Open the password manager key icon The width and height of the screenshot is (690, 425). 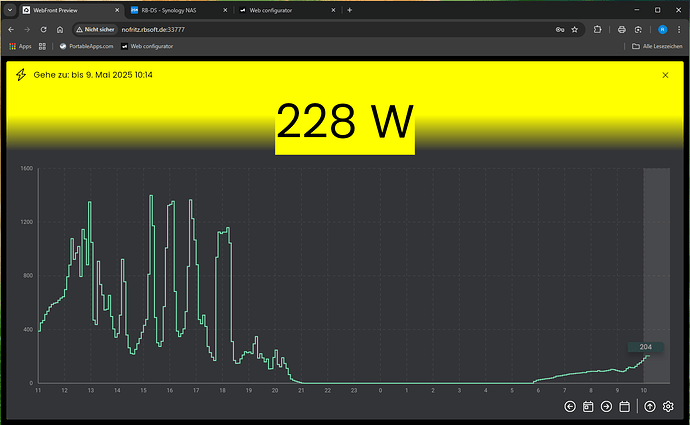pos(560,29)
